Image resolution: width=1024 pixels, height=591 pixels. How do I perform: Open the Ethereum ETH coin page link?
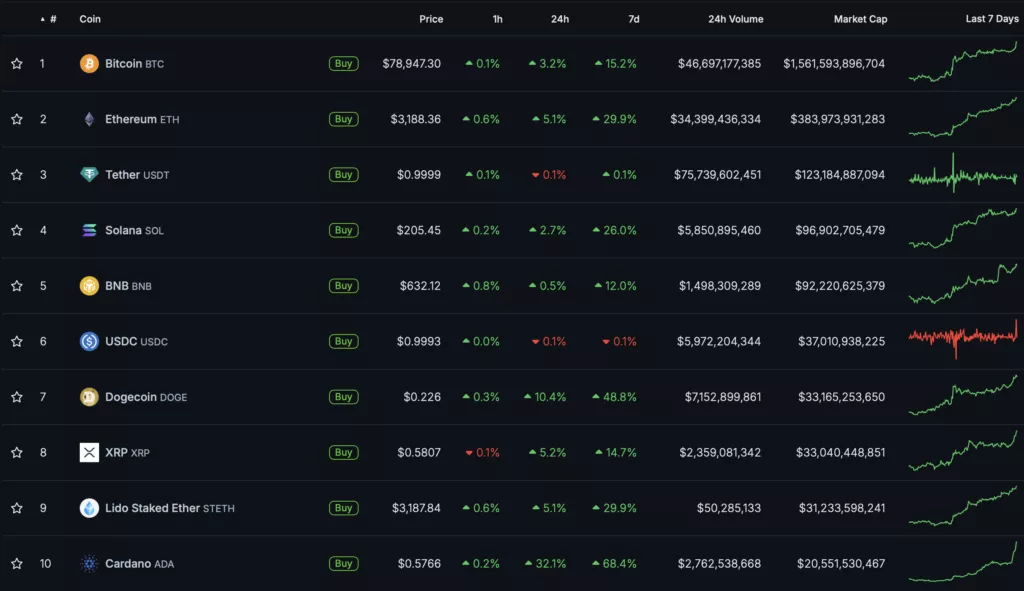[x=142, y=119]
